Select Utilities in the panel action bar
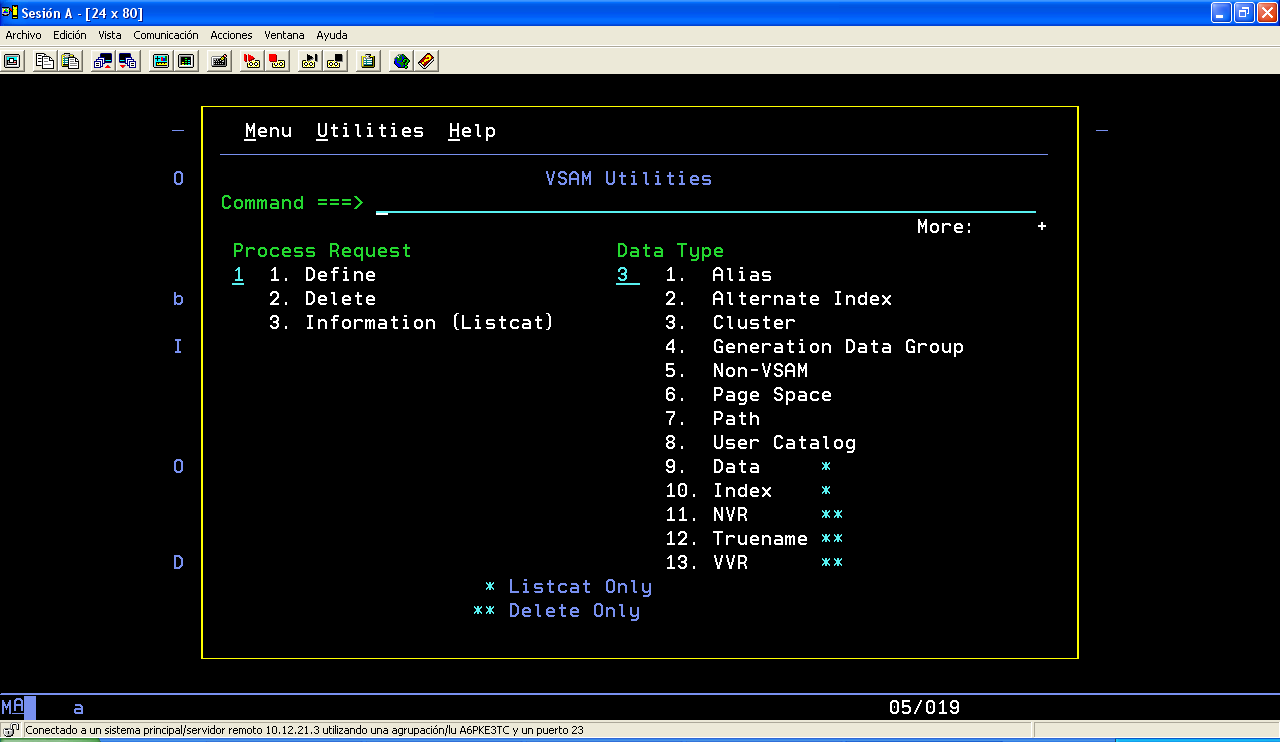The width and height of the screenshot is (1280, 742). pyautogui.click(x=370, y=130)
